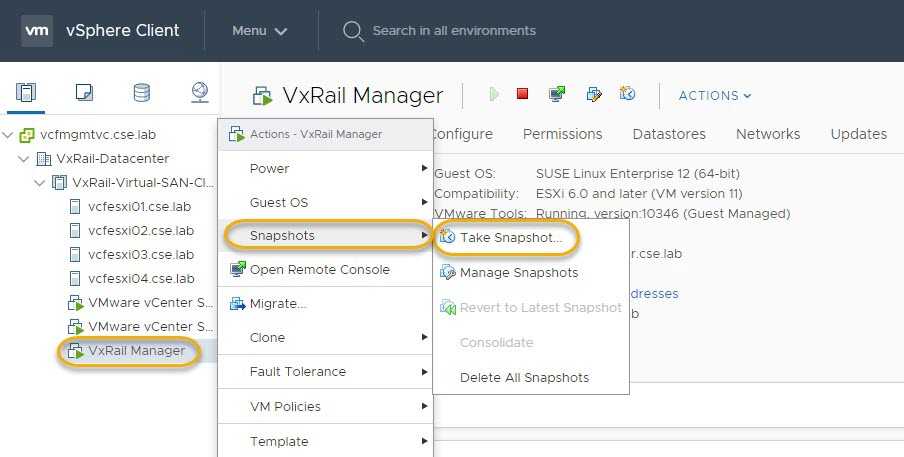904x457 pixels.
Task: Click the Edit Settings toolbar icon
Action: (x=593, y=95)
